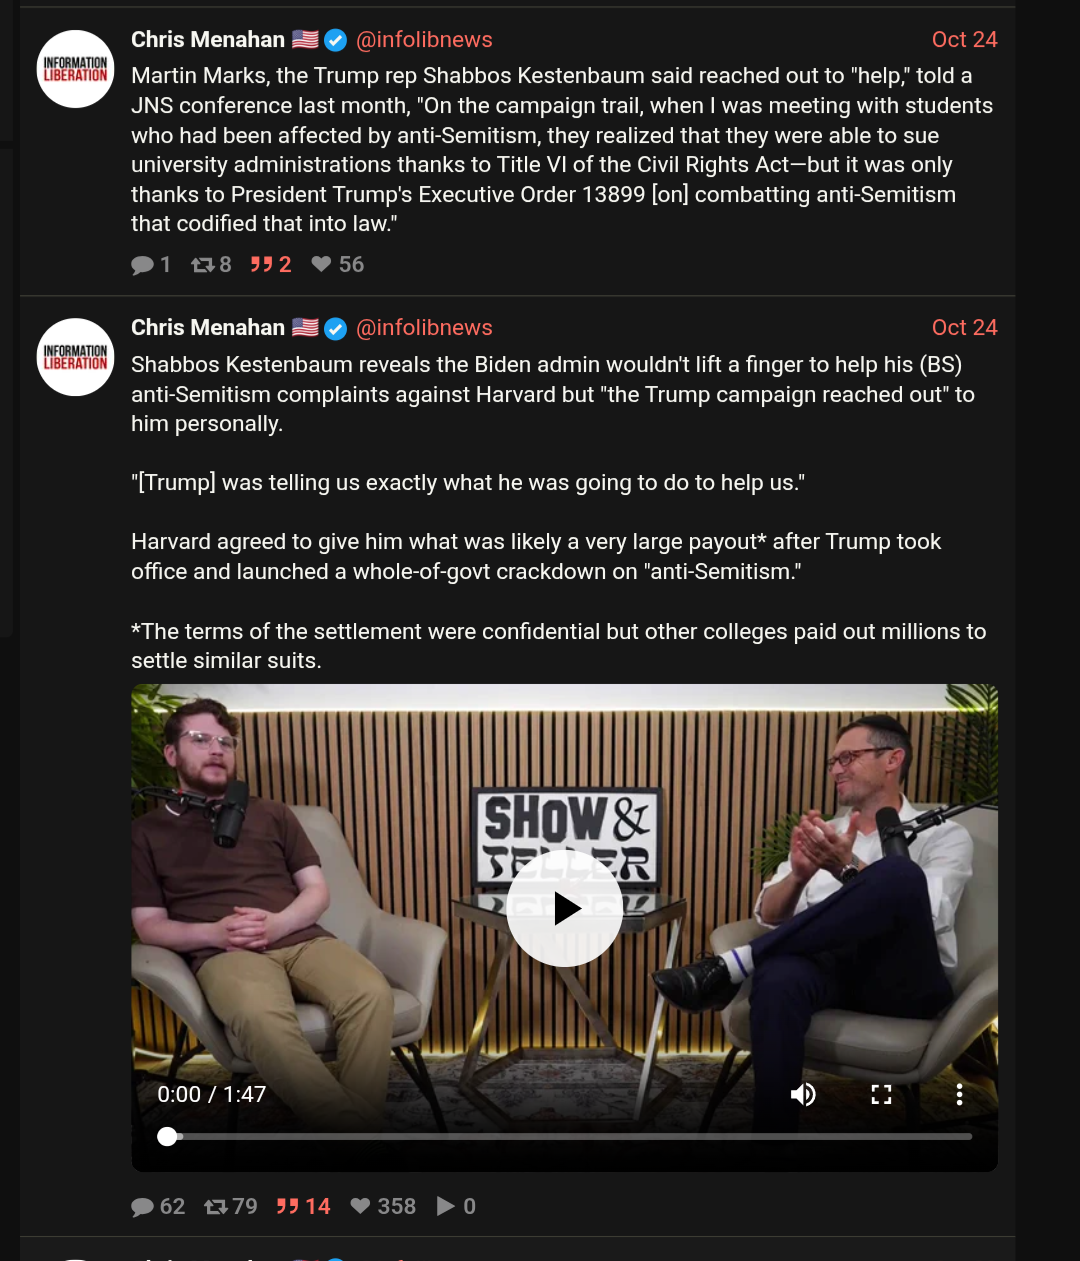Screen dimensions: 1080x1261
Task: Click Oct 24 date on second post
Action: pyautogui.click(x=965, y=328)
